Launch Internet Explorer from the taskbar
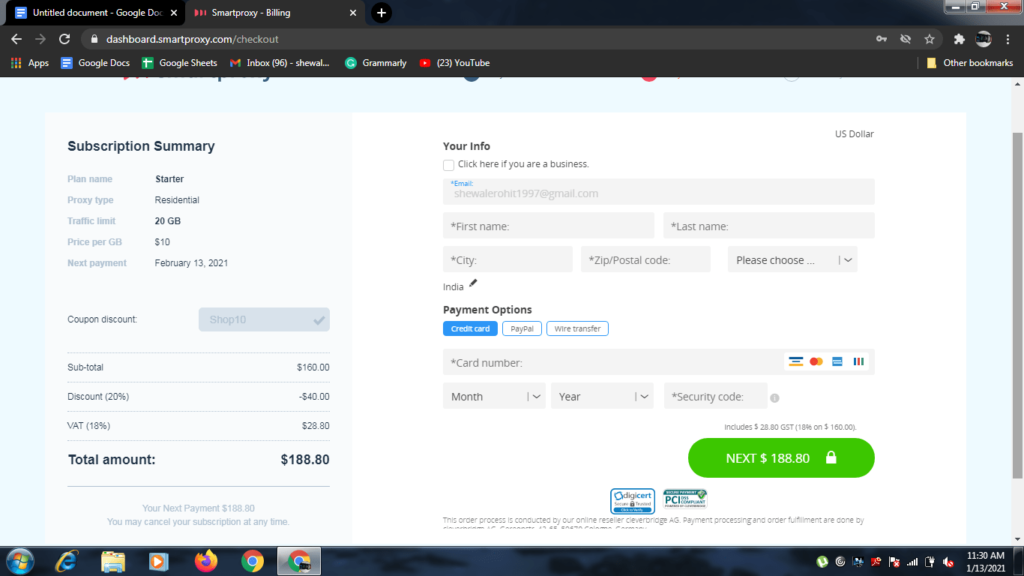The height and width of the screenshot is (576, 1024). tap(67, 562)
